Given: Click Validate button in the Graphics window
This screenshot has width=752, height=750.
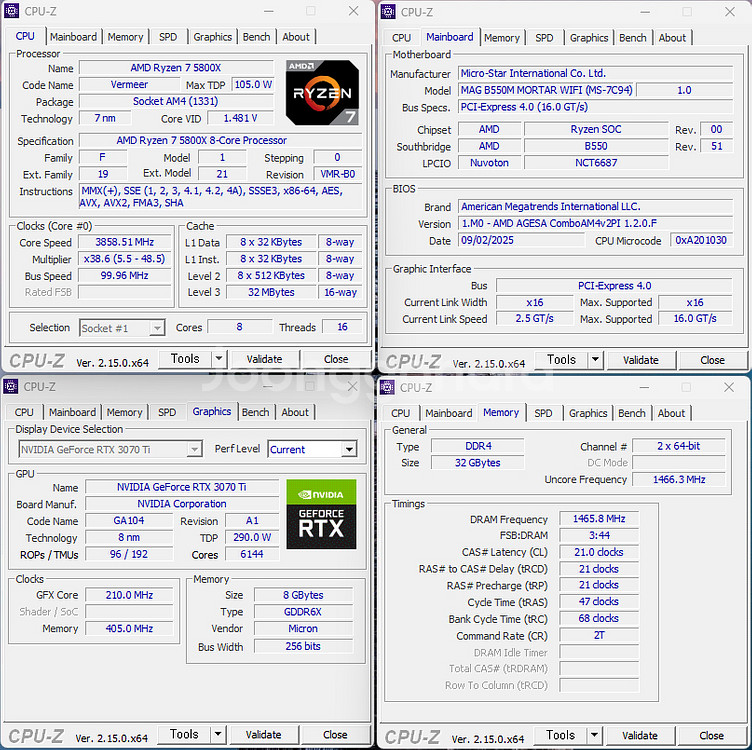Looking at the screenshot, I should [x=263, y=735].
